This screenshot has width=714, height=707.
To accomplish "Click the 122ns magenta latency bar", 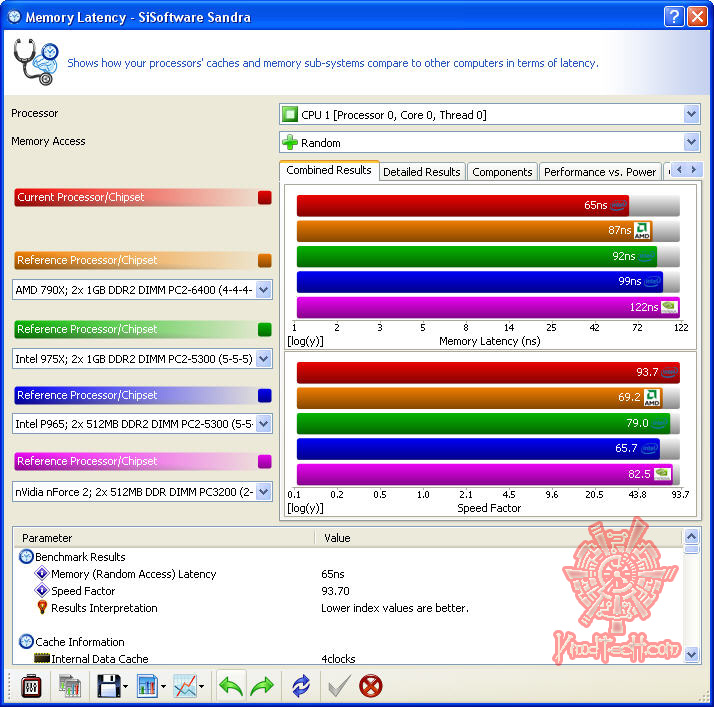I will coord(488,307).
